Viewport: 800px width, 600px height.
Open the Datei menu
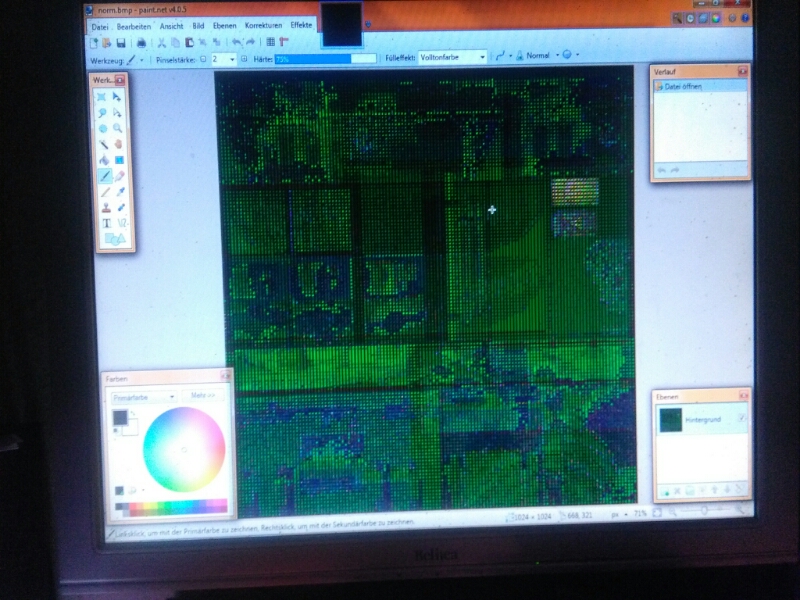pos(100,27)
